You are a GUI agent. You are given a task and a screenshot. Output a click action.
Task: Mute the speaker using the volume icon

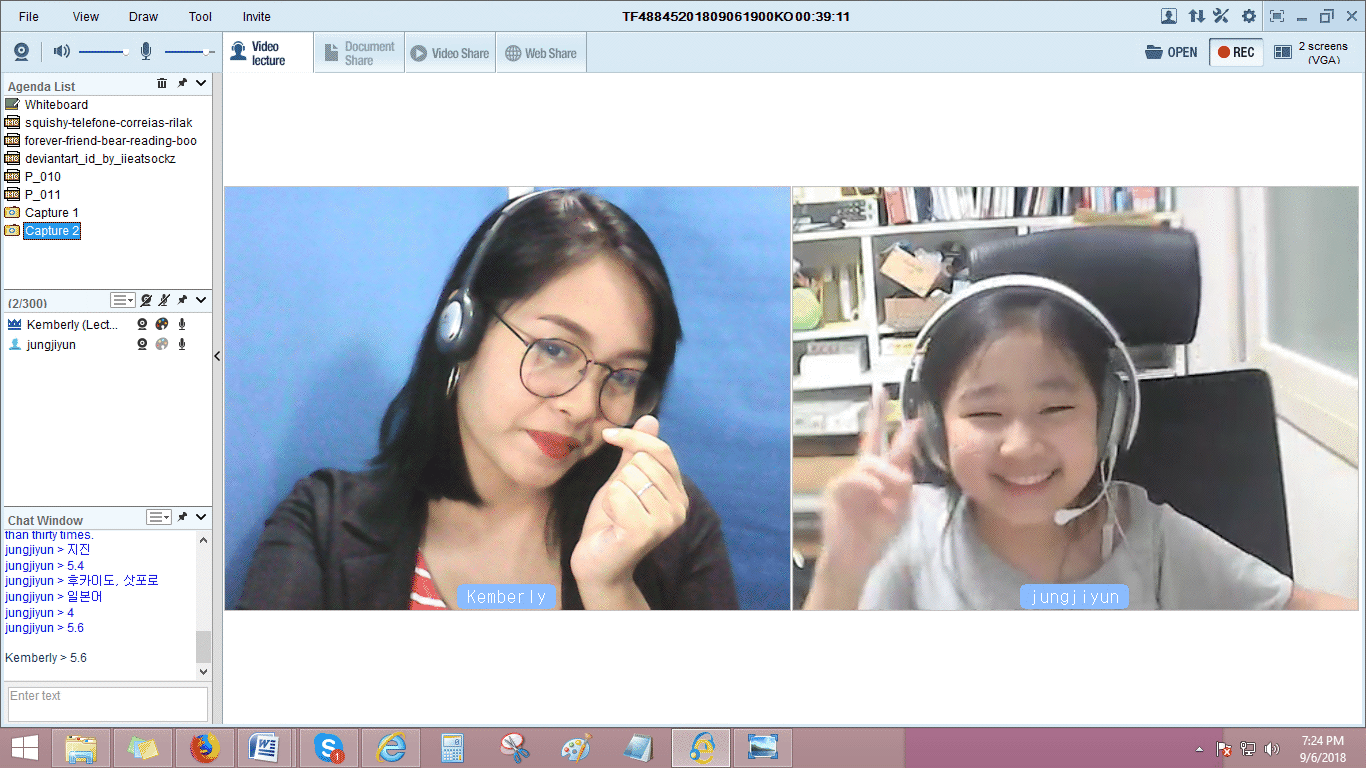coord(61,52)
